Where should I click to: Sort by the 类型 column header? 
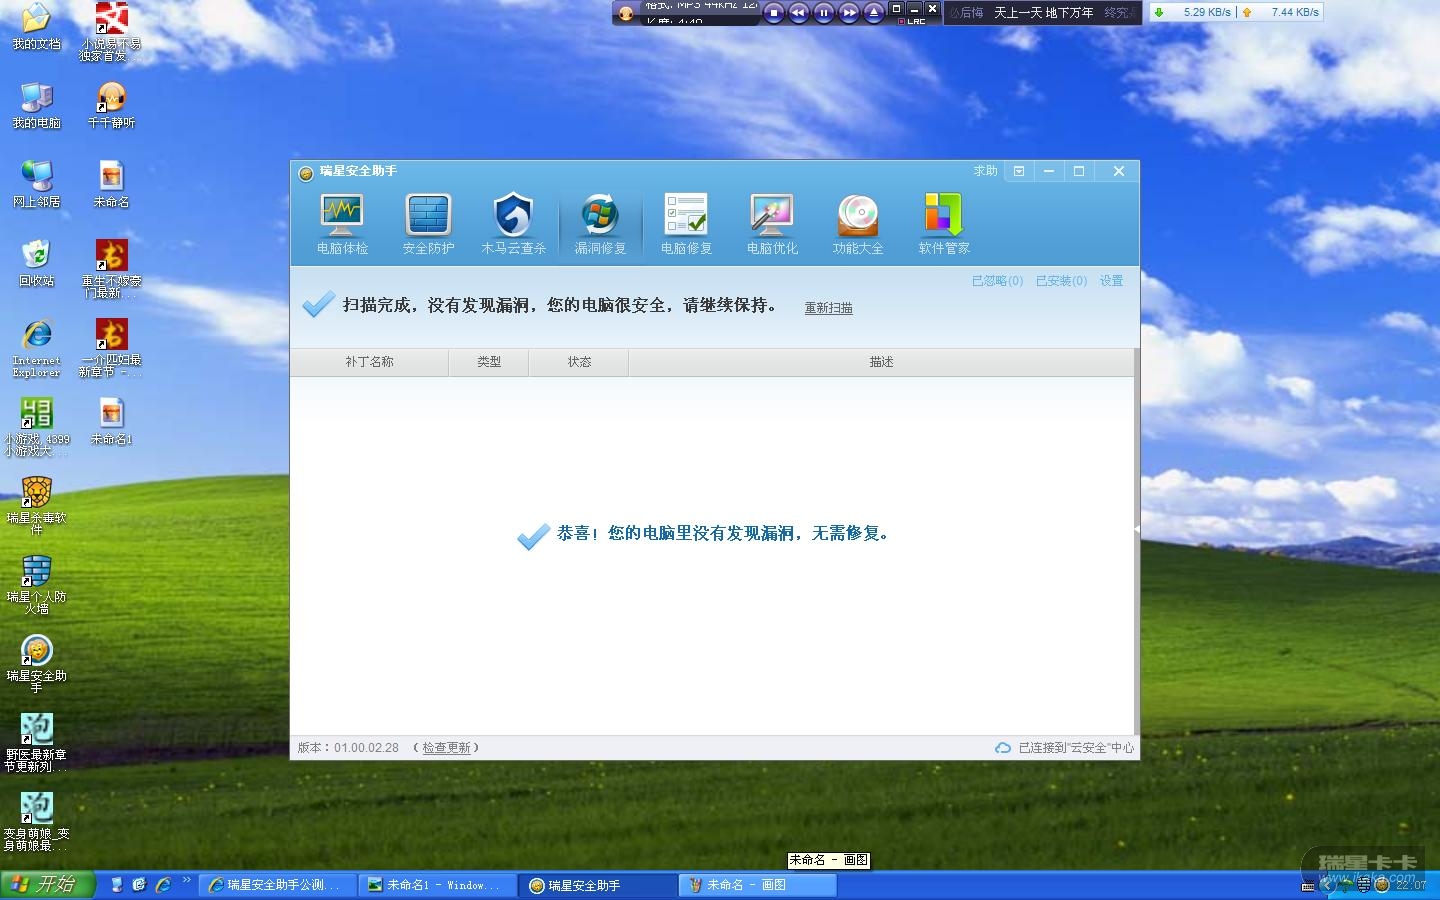pos(489,362)
